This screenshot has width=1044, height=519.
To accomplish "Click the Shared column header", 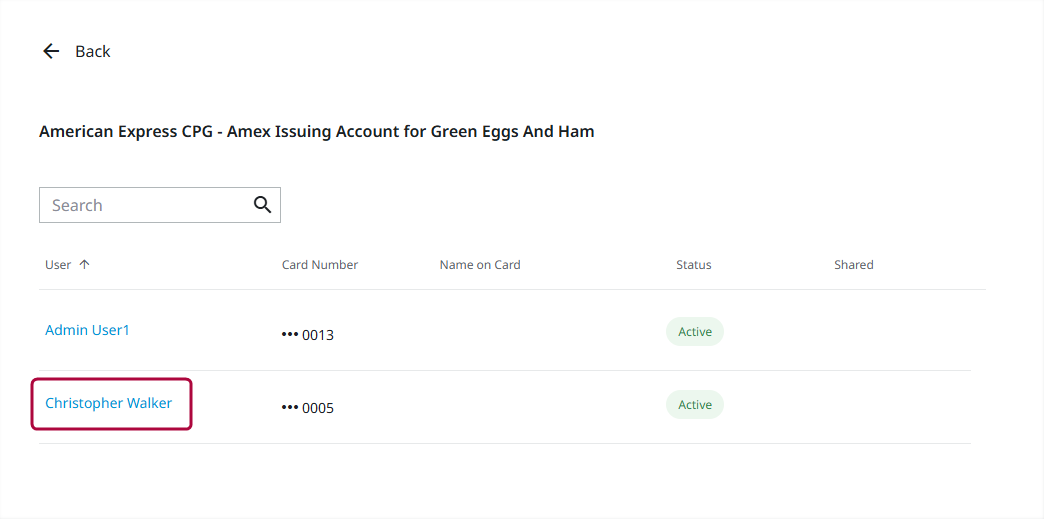I will pos(854,265).
